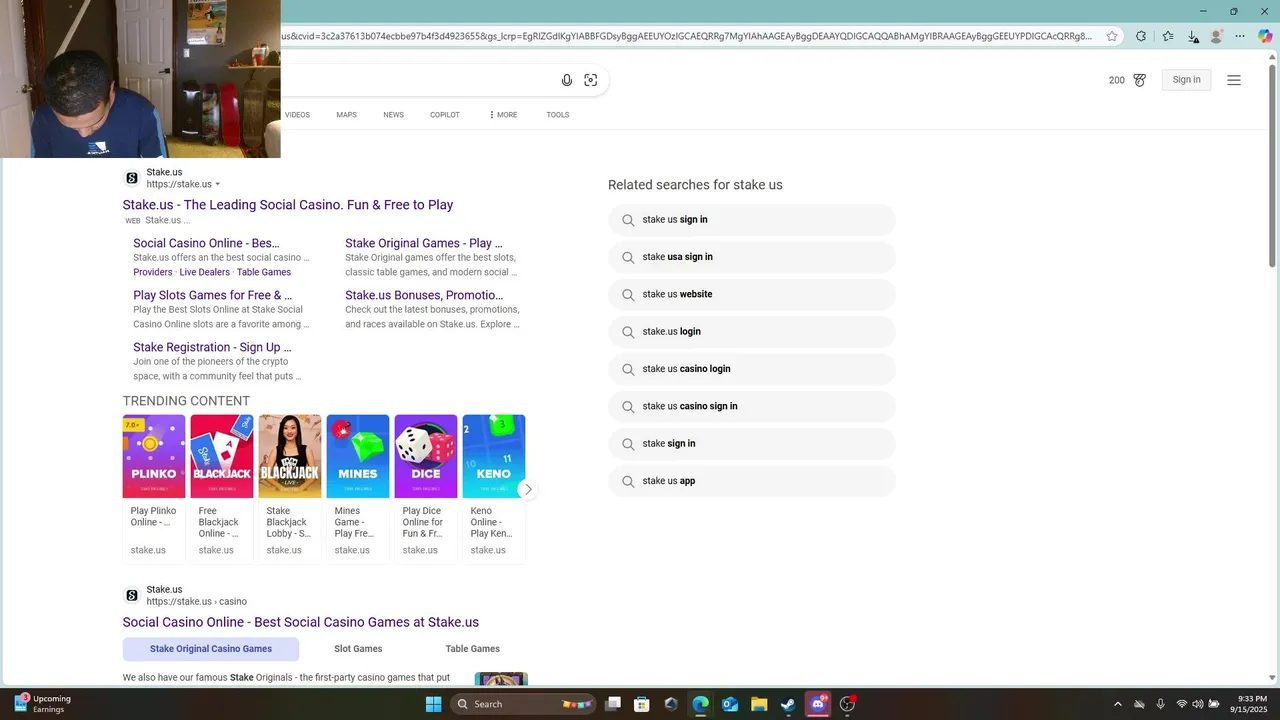This screenshot has width=1280, height=720.
Task: Click volume speaker icon in system tray
Action: pyautogui.click(x=1198, y=704)
